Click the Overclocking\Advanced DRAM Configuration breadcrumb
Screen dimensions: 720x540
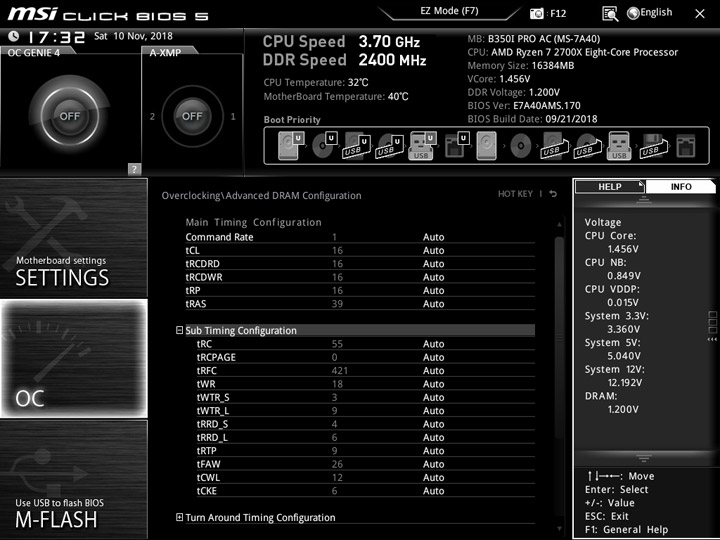(261, 196)
